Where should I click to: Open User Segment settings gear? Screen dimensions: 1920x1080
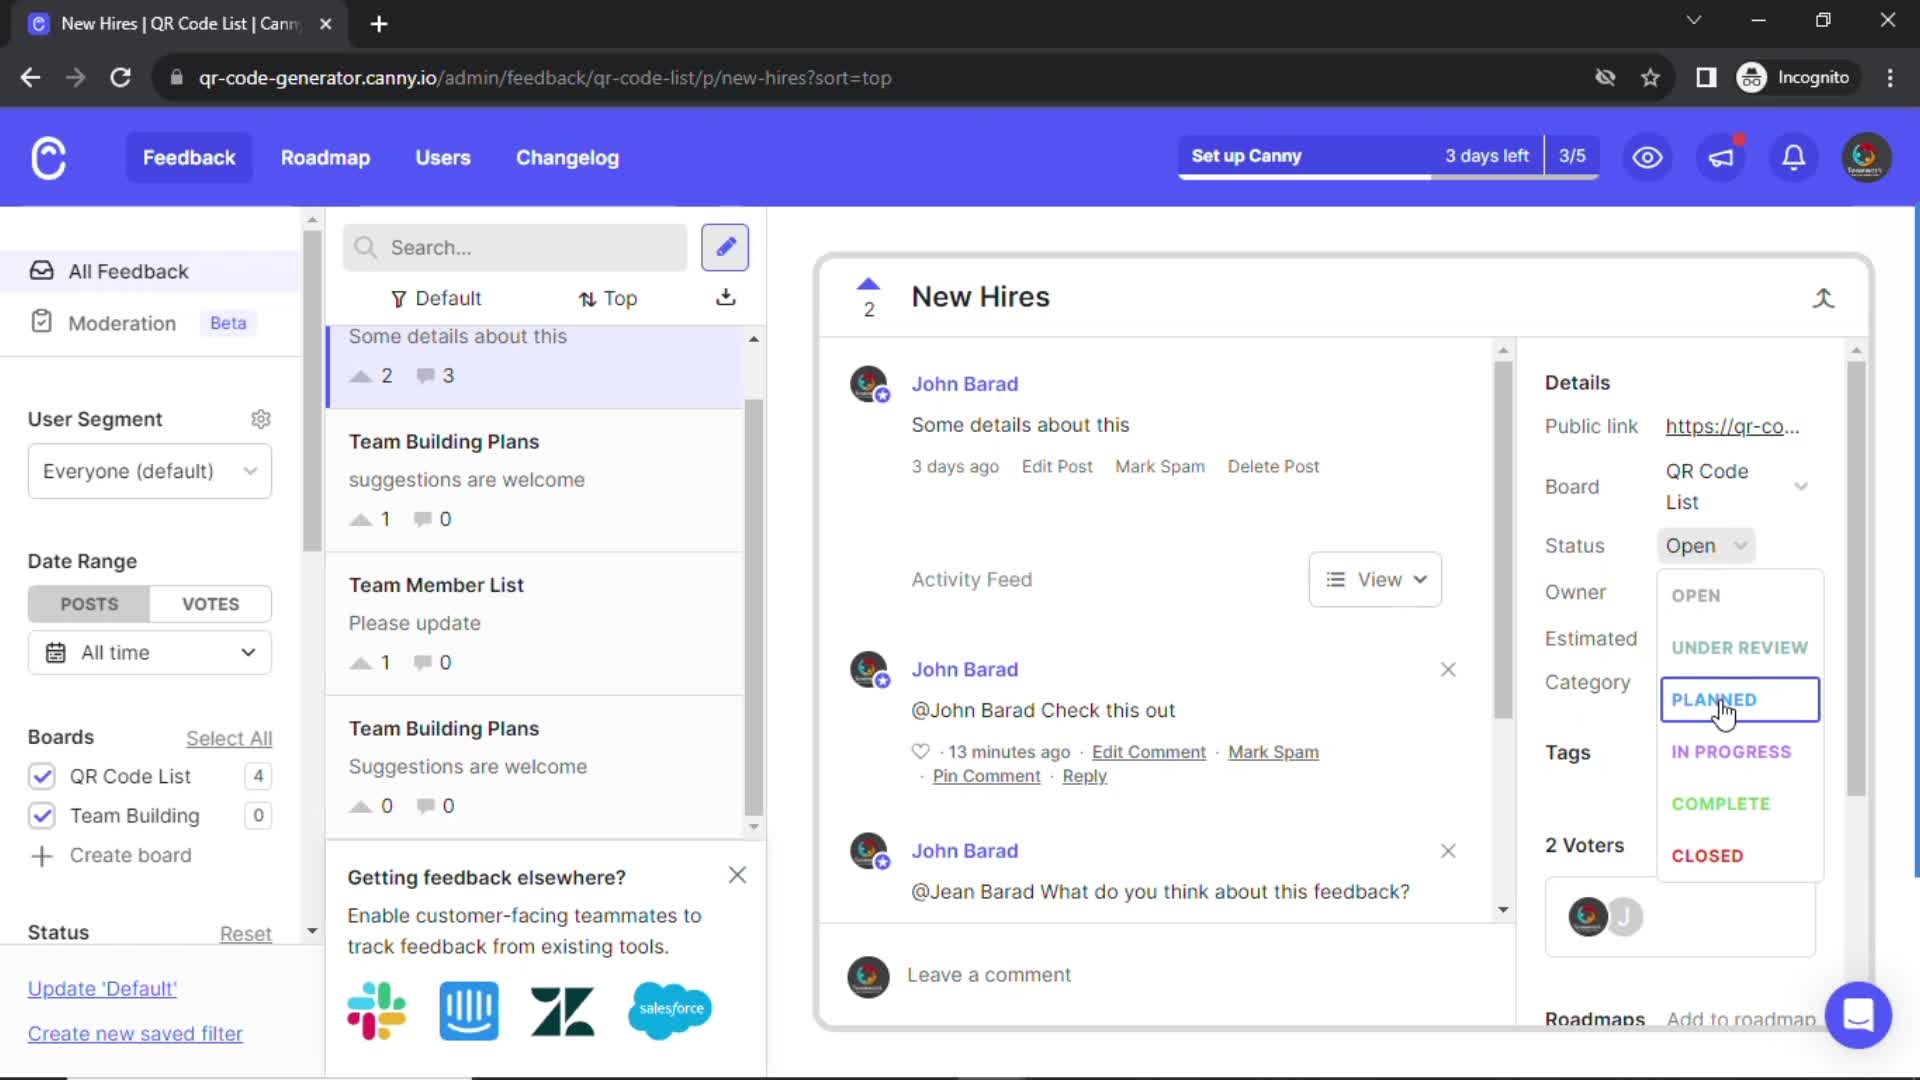(261, 419)
